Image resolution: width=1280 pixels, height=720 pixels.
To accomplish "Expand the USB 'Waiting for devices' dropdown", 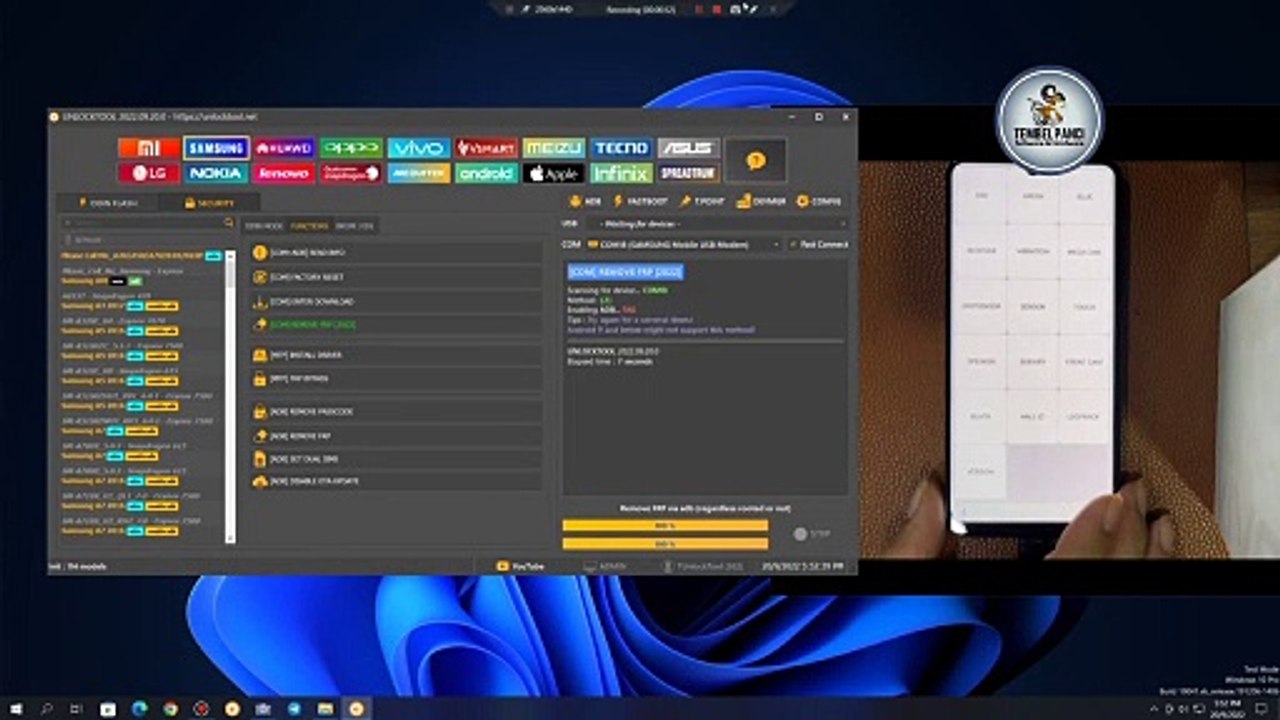I will pos(716,224).
